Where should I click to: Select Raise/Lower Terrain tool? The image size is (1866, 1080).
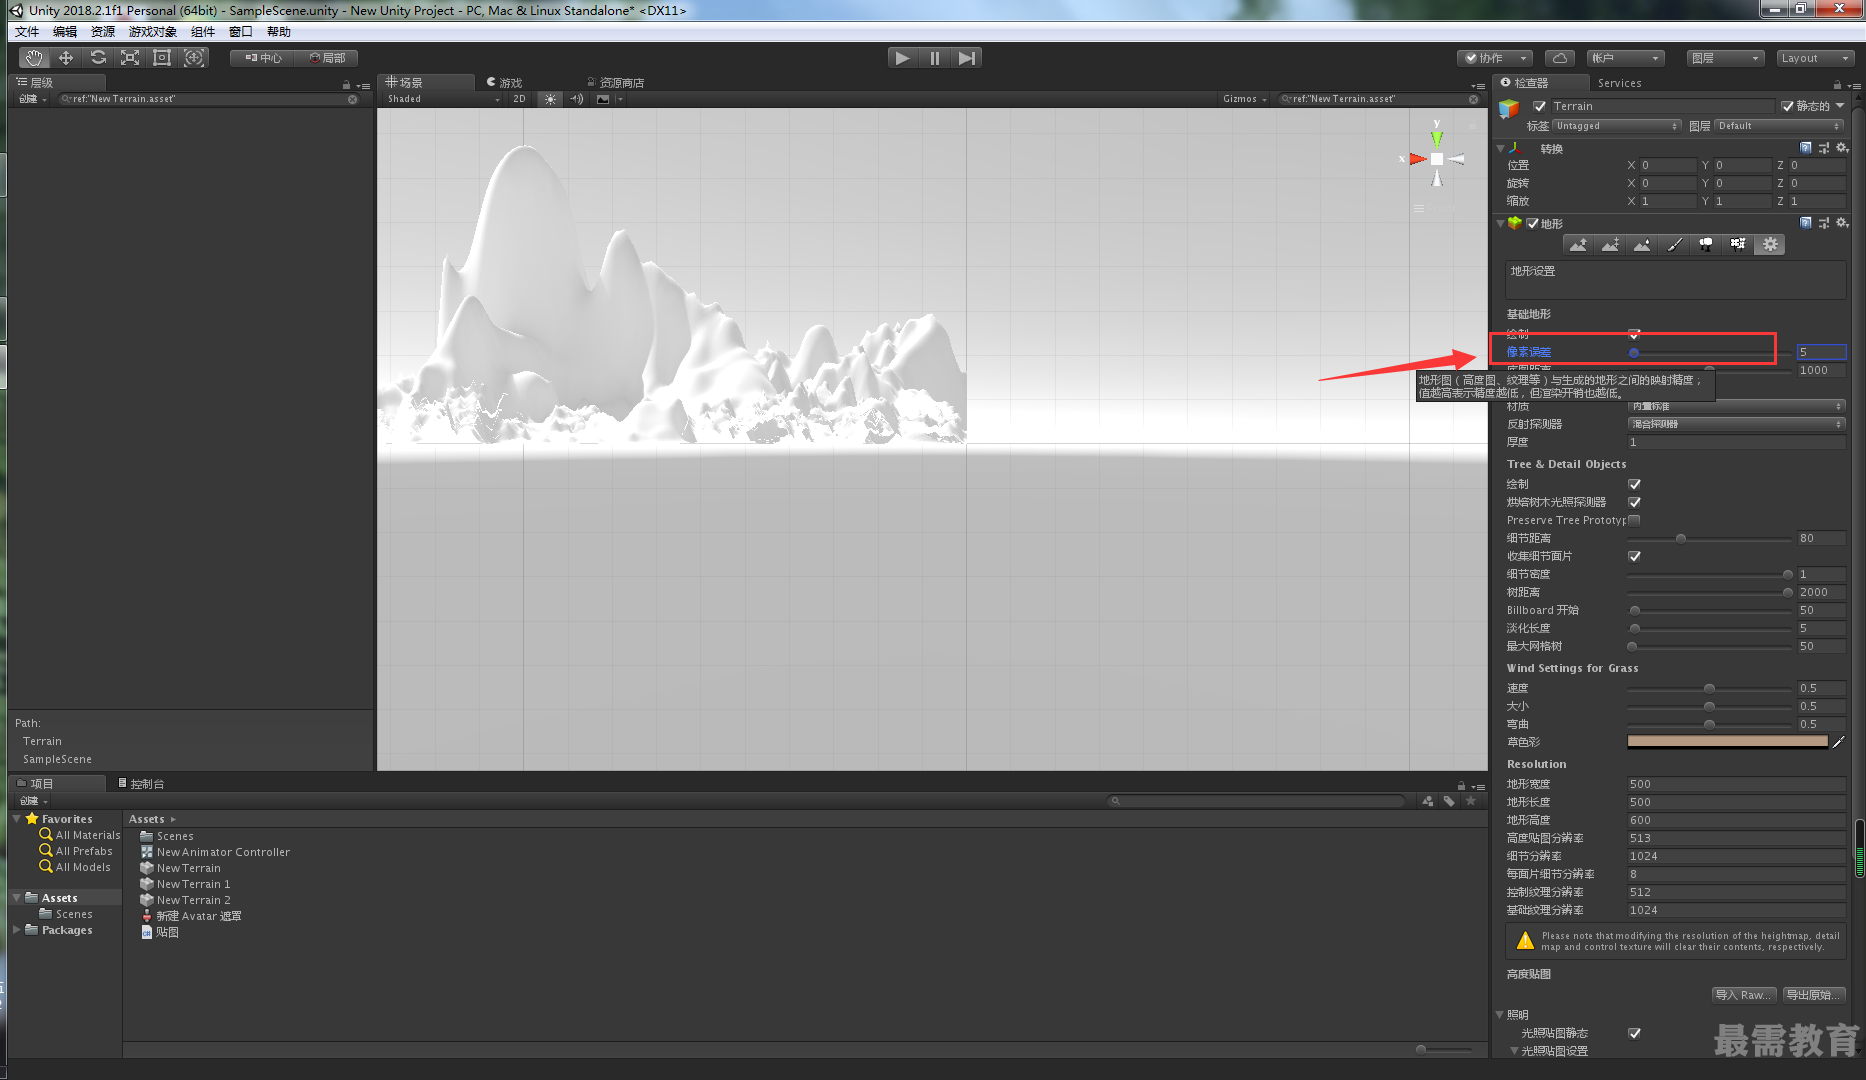pyautogui.click(x=1578, y=245)
